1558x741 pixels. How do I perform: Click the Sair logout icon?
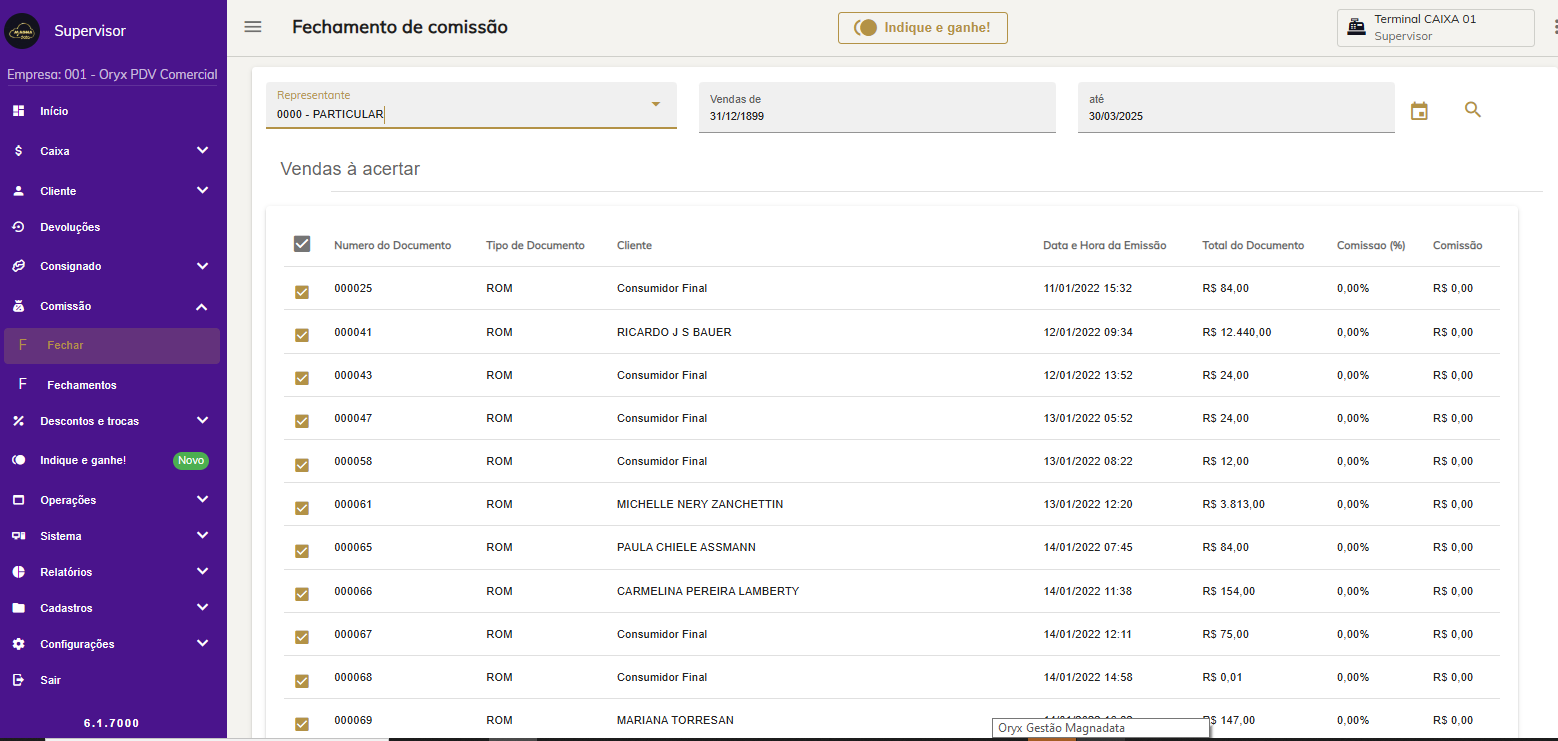pos(18,680)
